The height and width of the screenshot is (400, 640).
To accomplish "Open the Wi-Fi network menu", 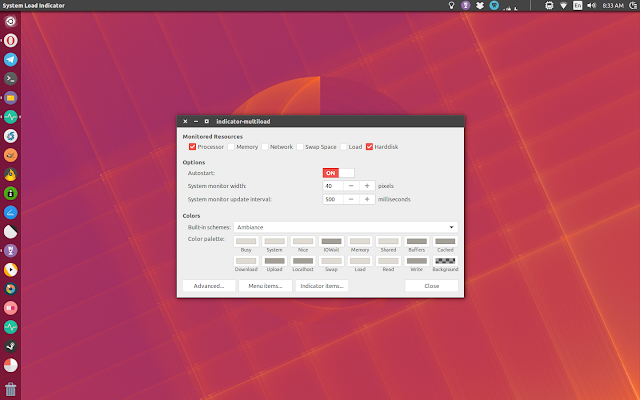I will pos(563,5).
